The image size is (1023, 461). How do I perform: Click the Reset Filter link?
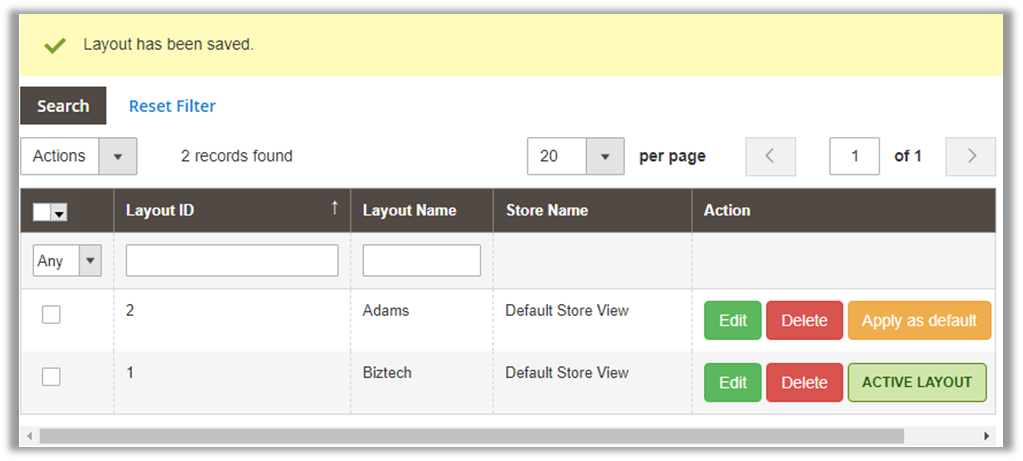pyautogui.click(x=172, y=106)
